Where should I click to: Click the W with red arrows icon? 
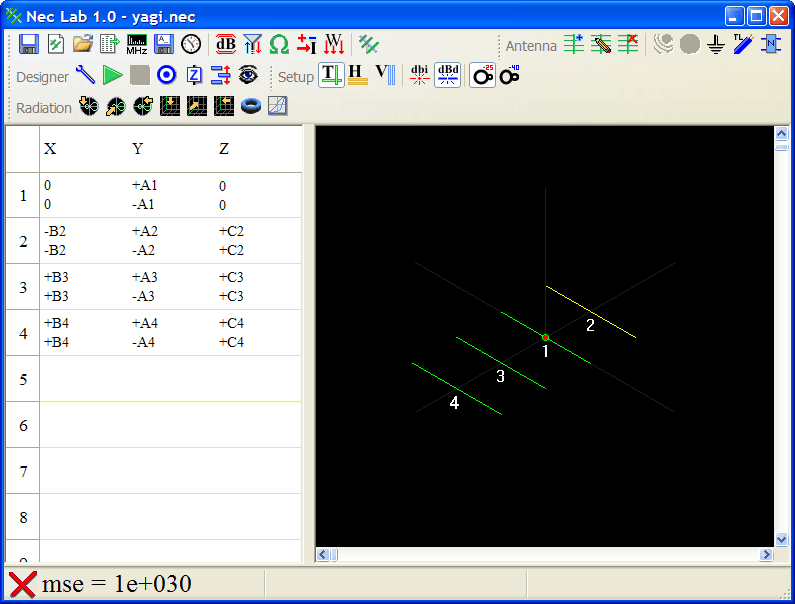tap(334, 45)
